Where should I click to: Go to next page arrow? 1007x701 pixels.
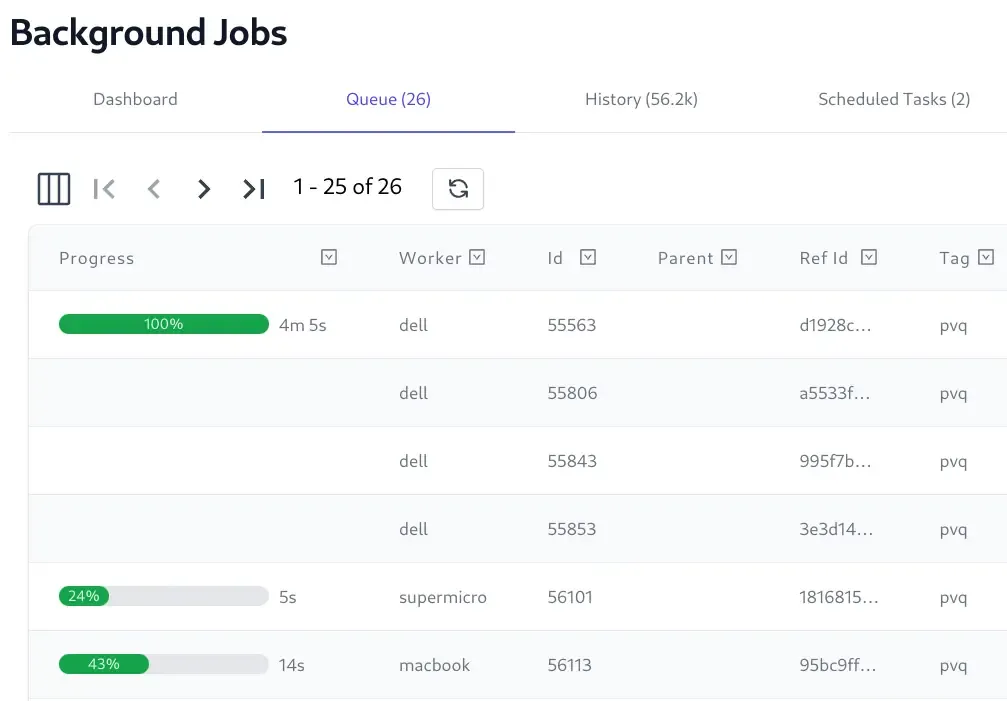pos(204,189)
